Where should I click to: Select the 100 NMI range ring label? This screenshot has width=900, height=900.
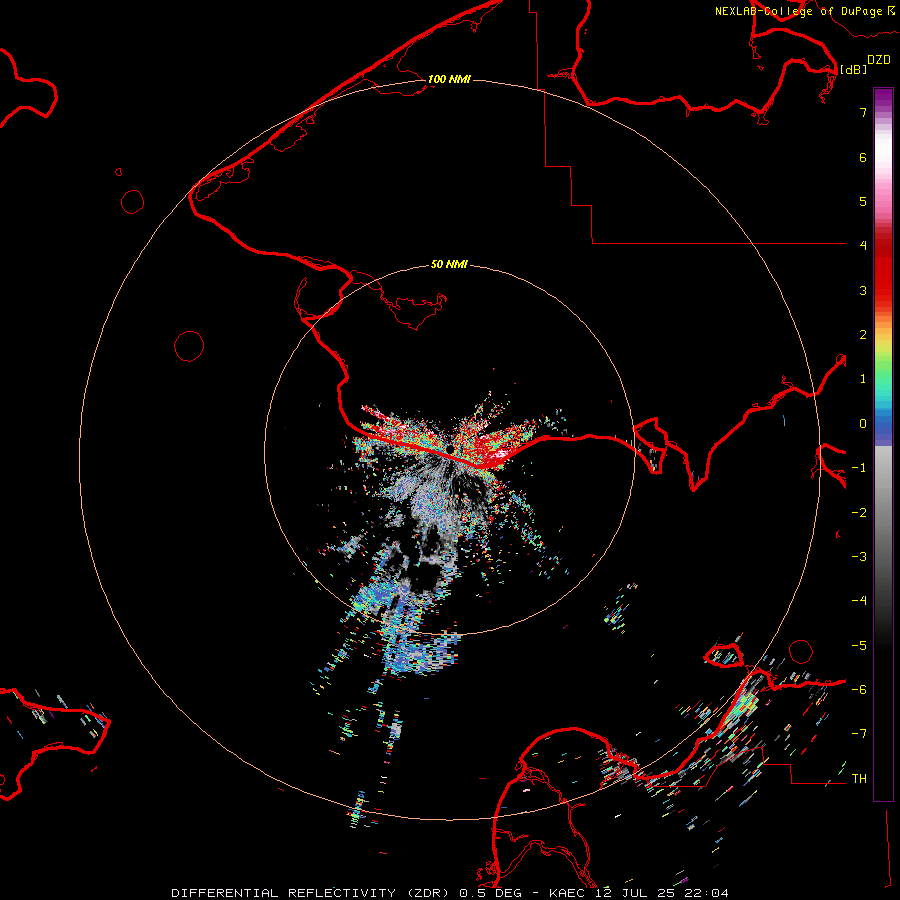449,79
